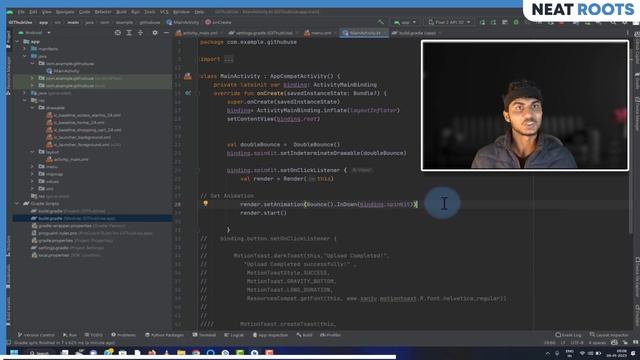Click the Wi-Fi icon in system tray
This screenshot has width=640, height=360.
(582, 353)
